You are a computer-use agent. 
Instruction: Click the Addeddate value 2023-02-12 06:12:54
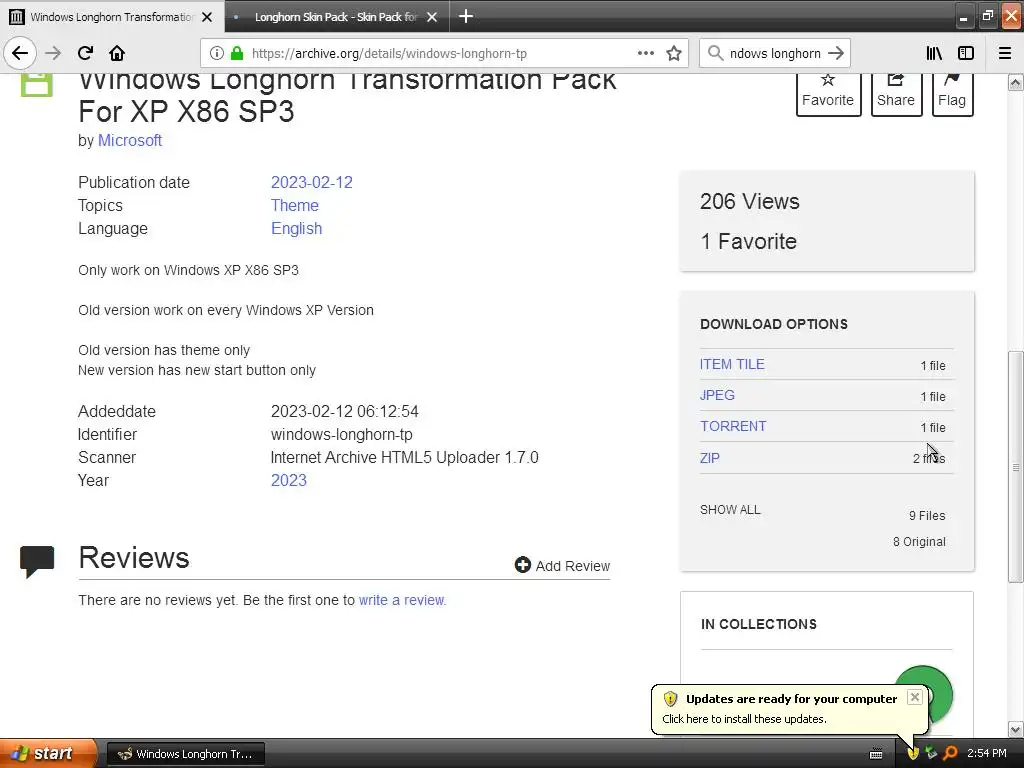tap(345, 411)
